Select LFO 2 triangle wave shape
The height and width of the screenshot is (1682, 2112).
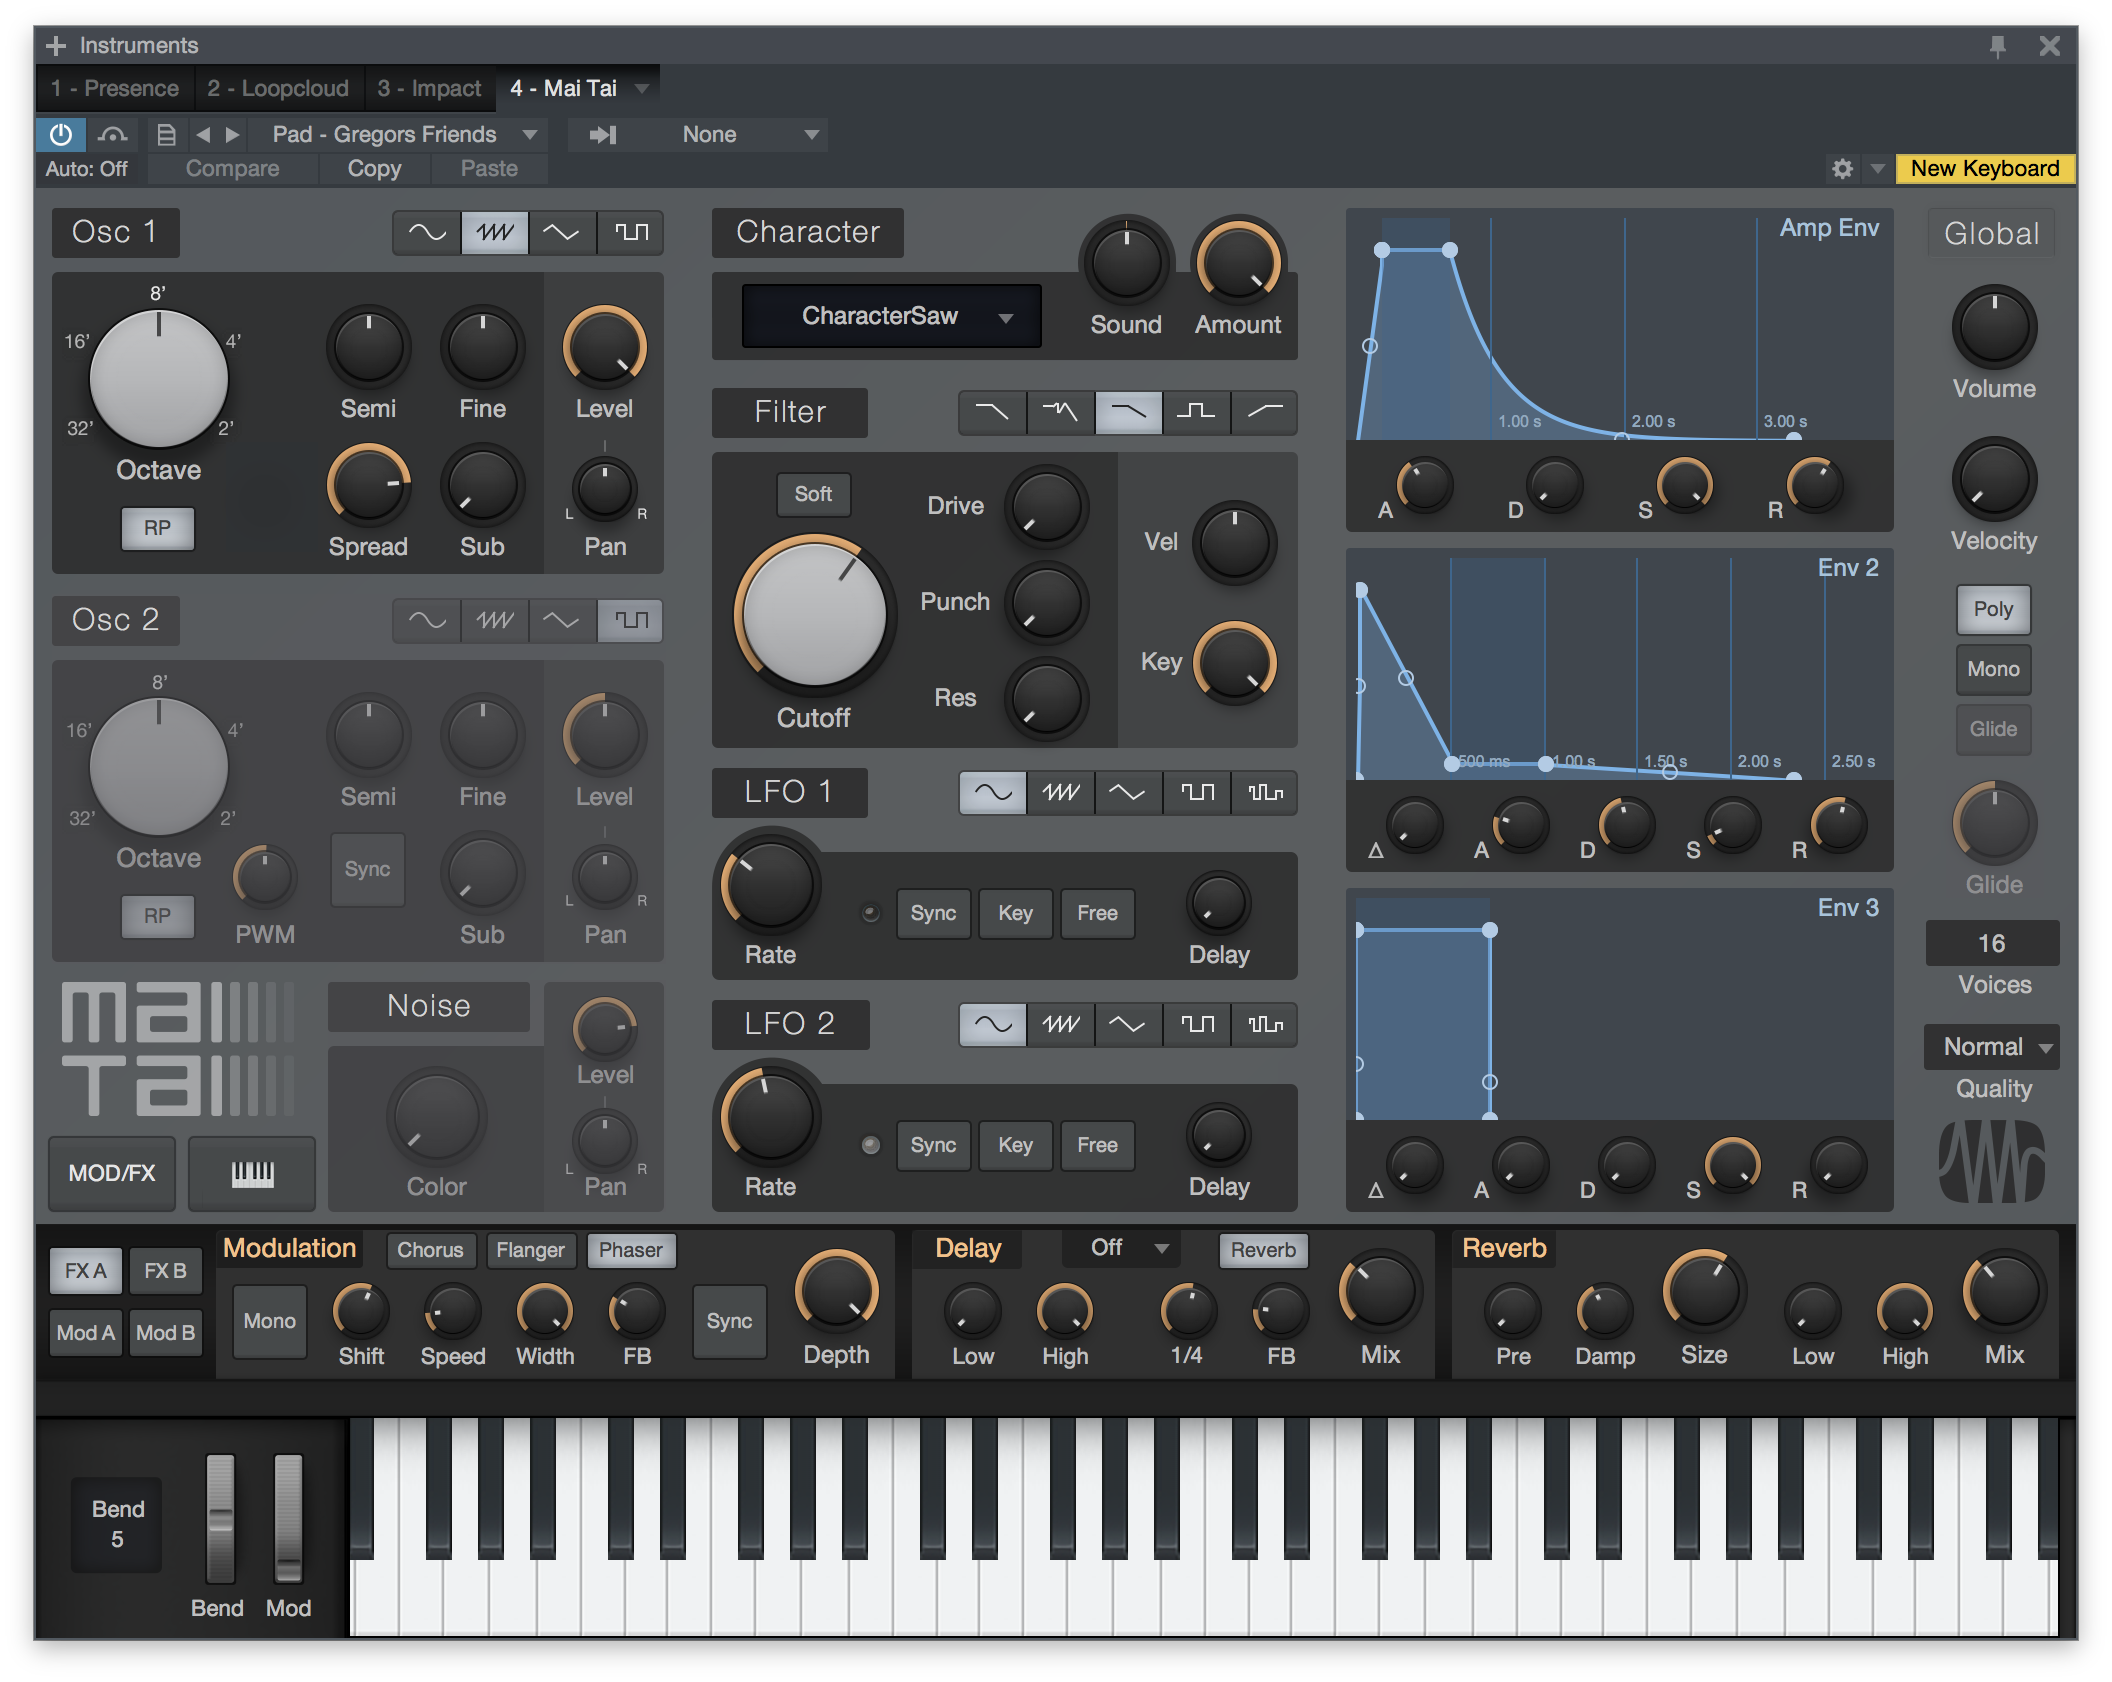(x=1129, y=1025)
